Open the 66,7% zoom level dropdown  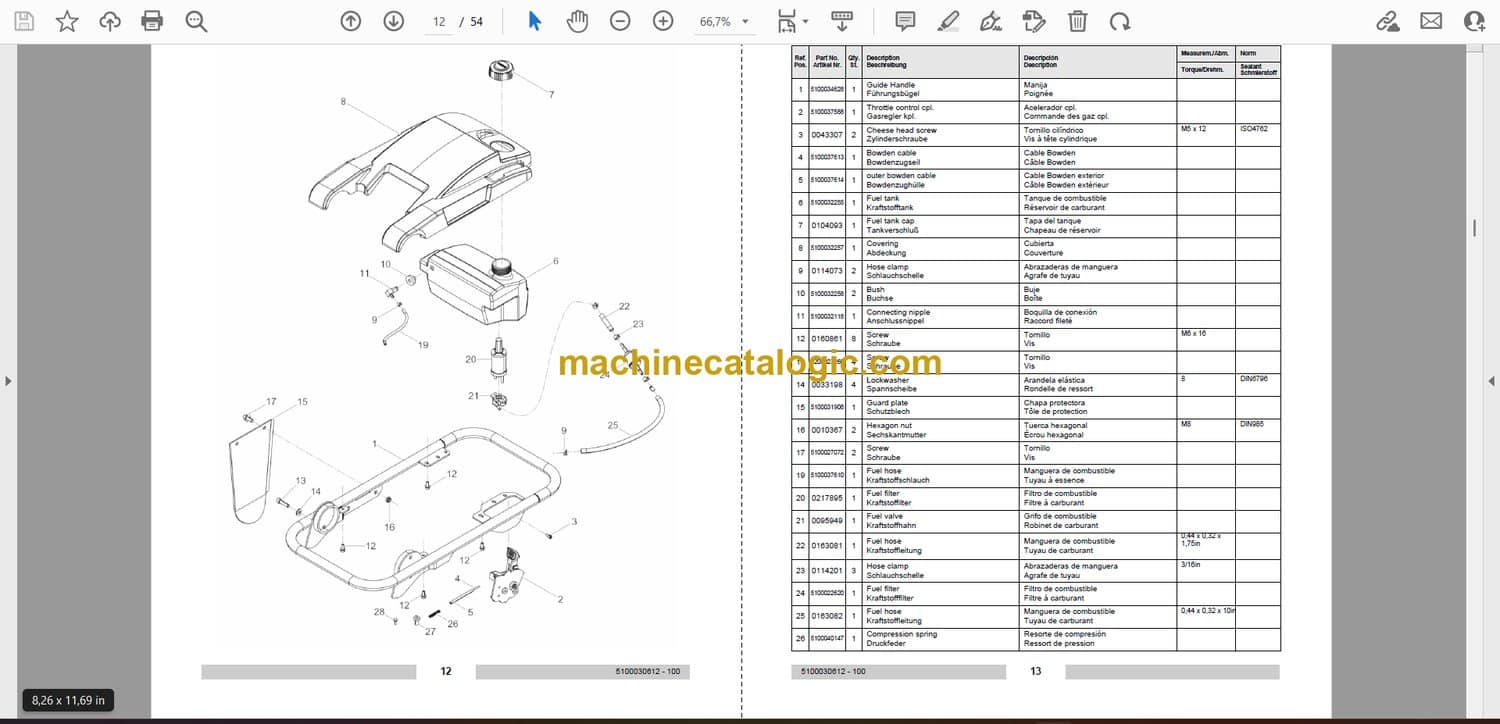(725, 21)
